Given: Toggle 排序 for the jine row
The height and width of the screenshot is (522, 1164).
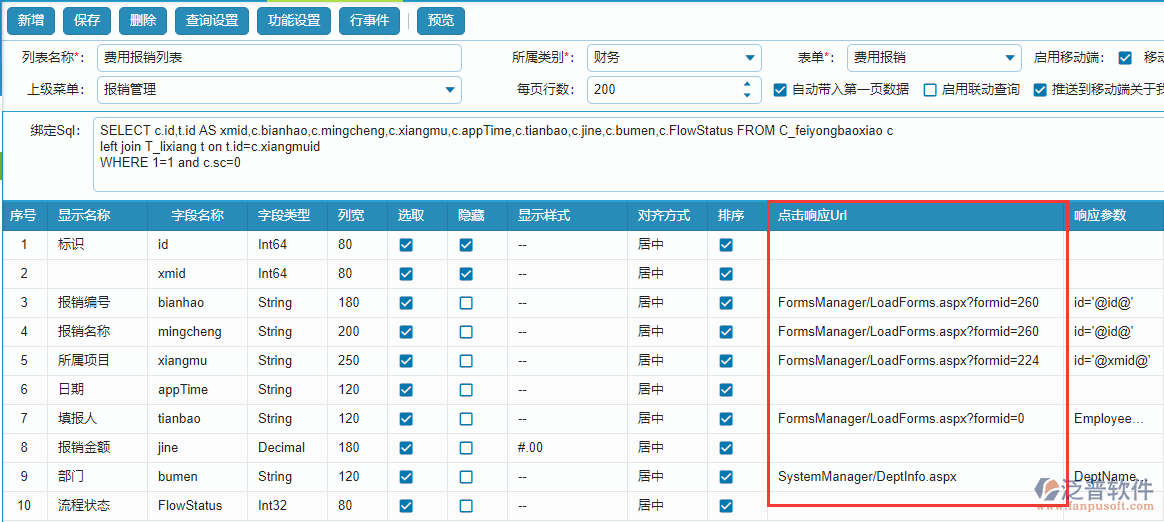Looking at the screenshot, I should tap(726, 447).
